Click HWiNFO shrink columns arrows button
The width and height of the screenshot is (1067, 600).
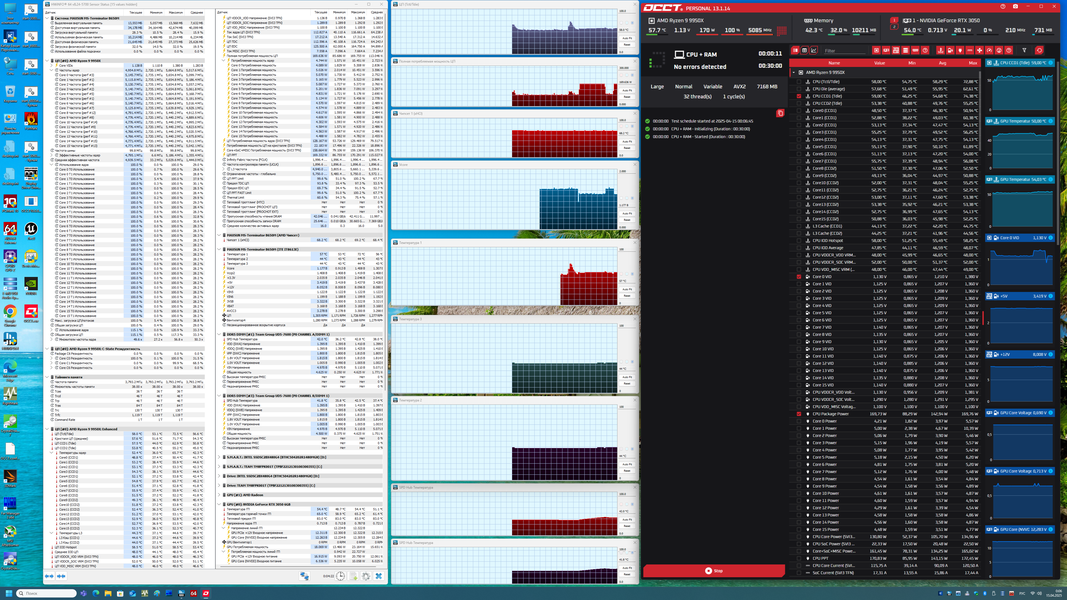(x=61, y=576)
